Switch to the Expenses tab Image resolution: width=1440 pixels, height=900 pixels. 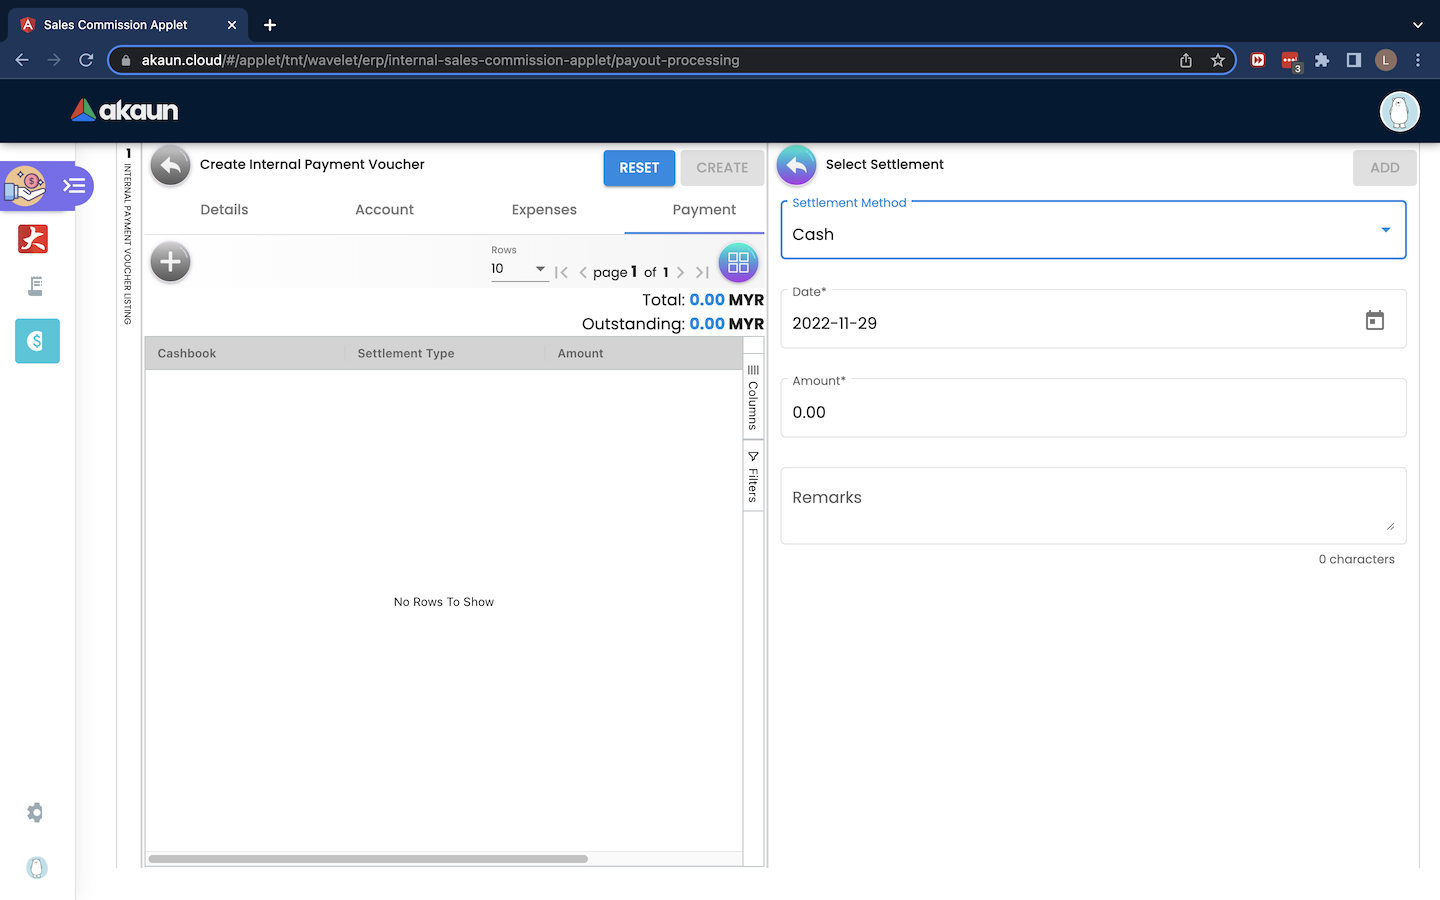point(544,210)
